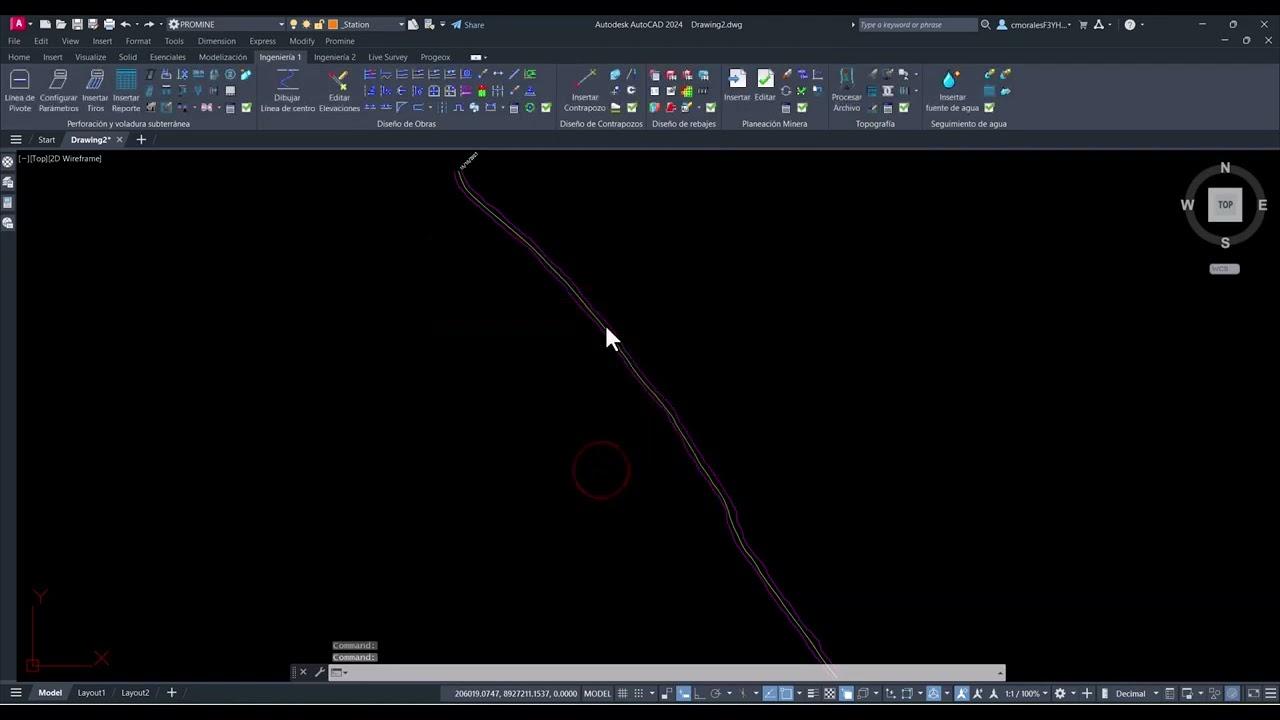Open the Snap mode dropdown arrow
The height and width of the screenshot is (720, 1280).
pyautogui.click(x=652, y=693)
